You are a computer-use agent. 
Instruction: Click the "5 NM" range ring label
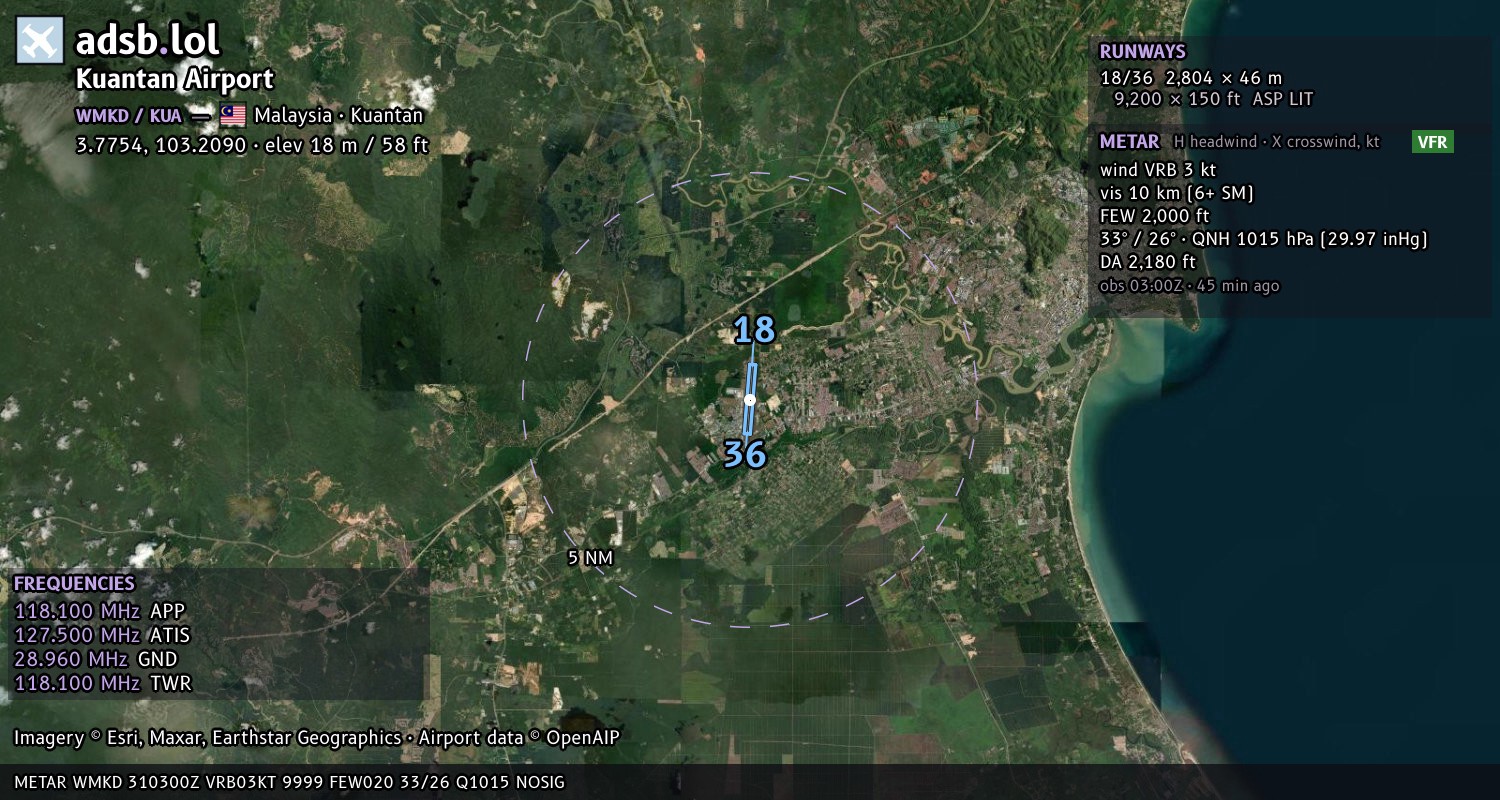pos(590,558)
